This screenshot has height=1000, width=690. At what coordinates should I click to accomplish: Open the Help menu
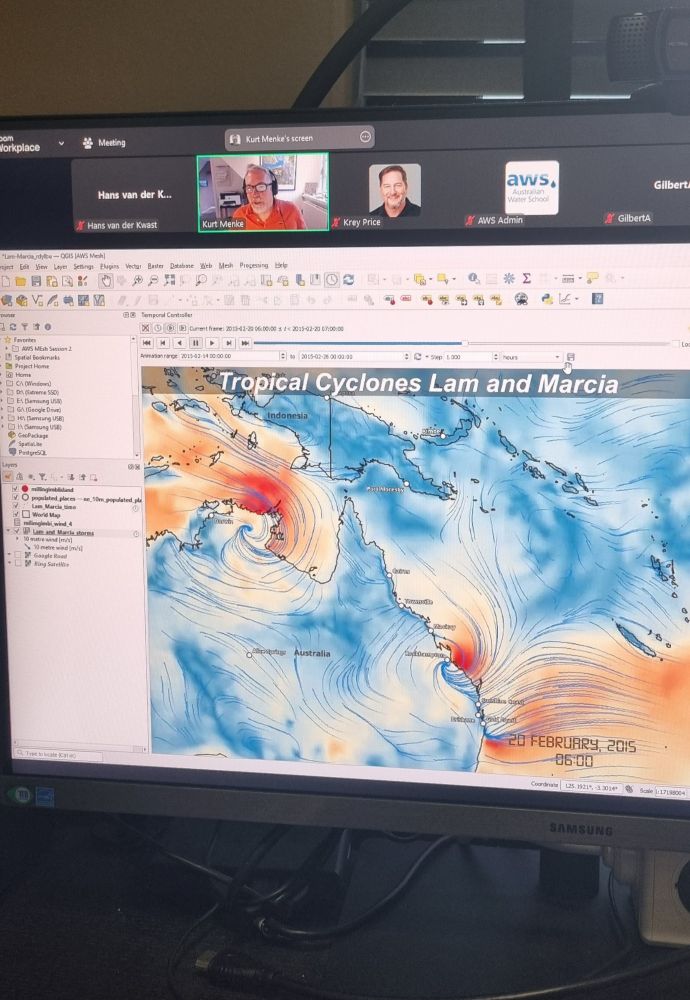281,265
